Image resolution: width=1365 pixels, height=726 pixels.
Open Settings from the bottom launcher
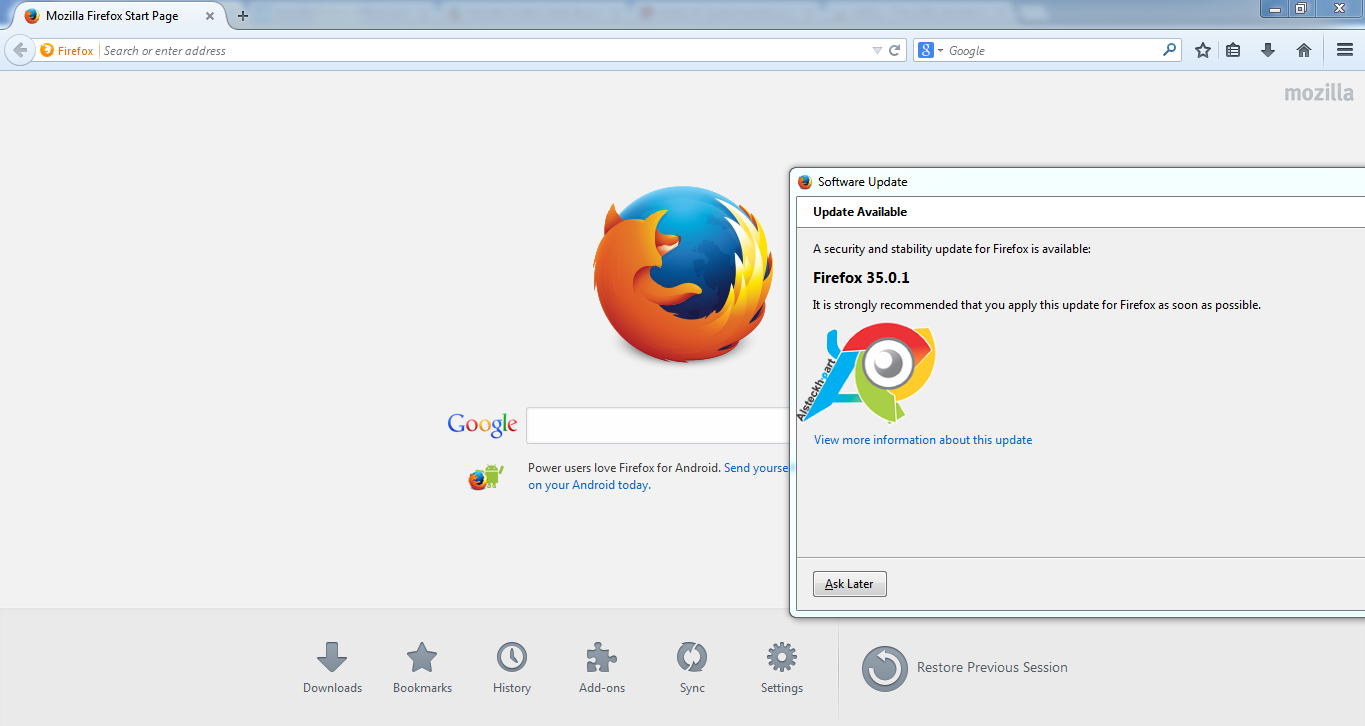(782, 668)
